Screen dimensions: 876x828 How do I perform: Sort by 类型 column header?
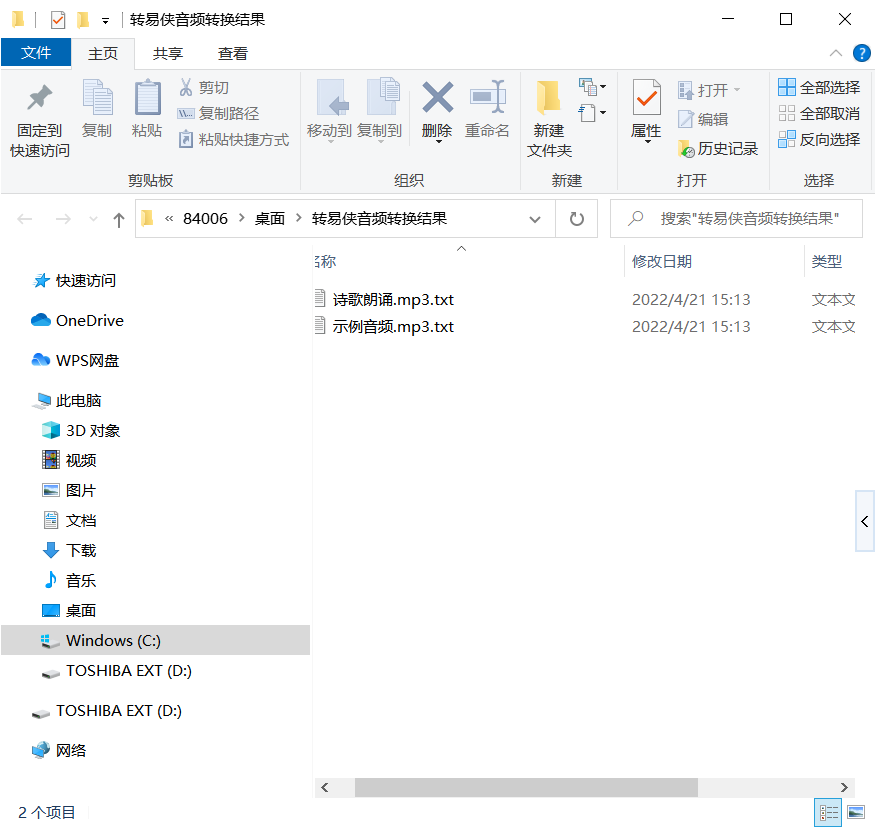pyautogui.click(x=826, y=261)
